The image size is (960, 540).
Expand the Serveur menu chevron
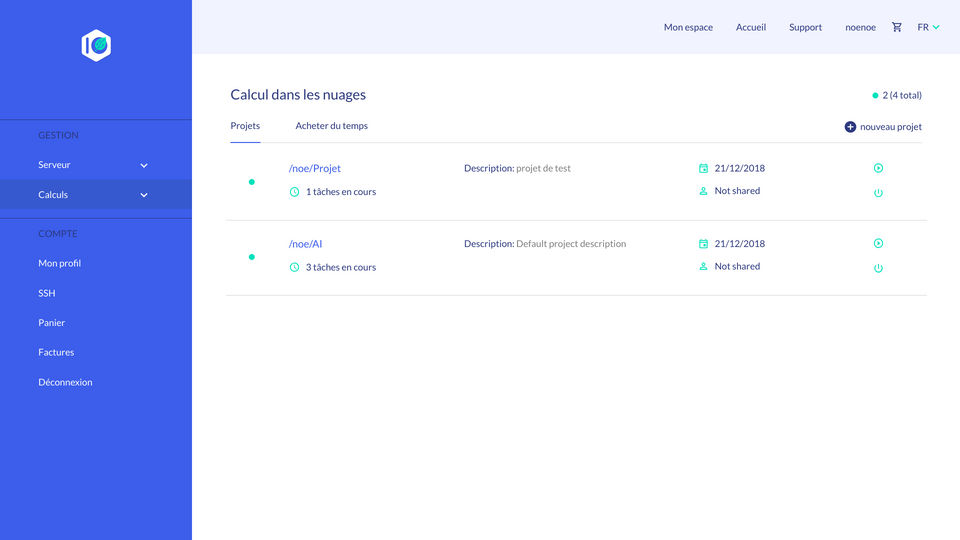point(144,165)
